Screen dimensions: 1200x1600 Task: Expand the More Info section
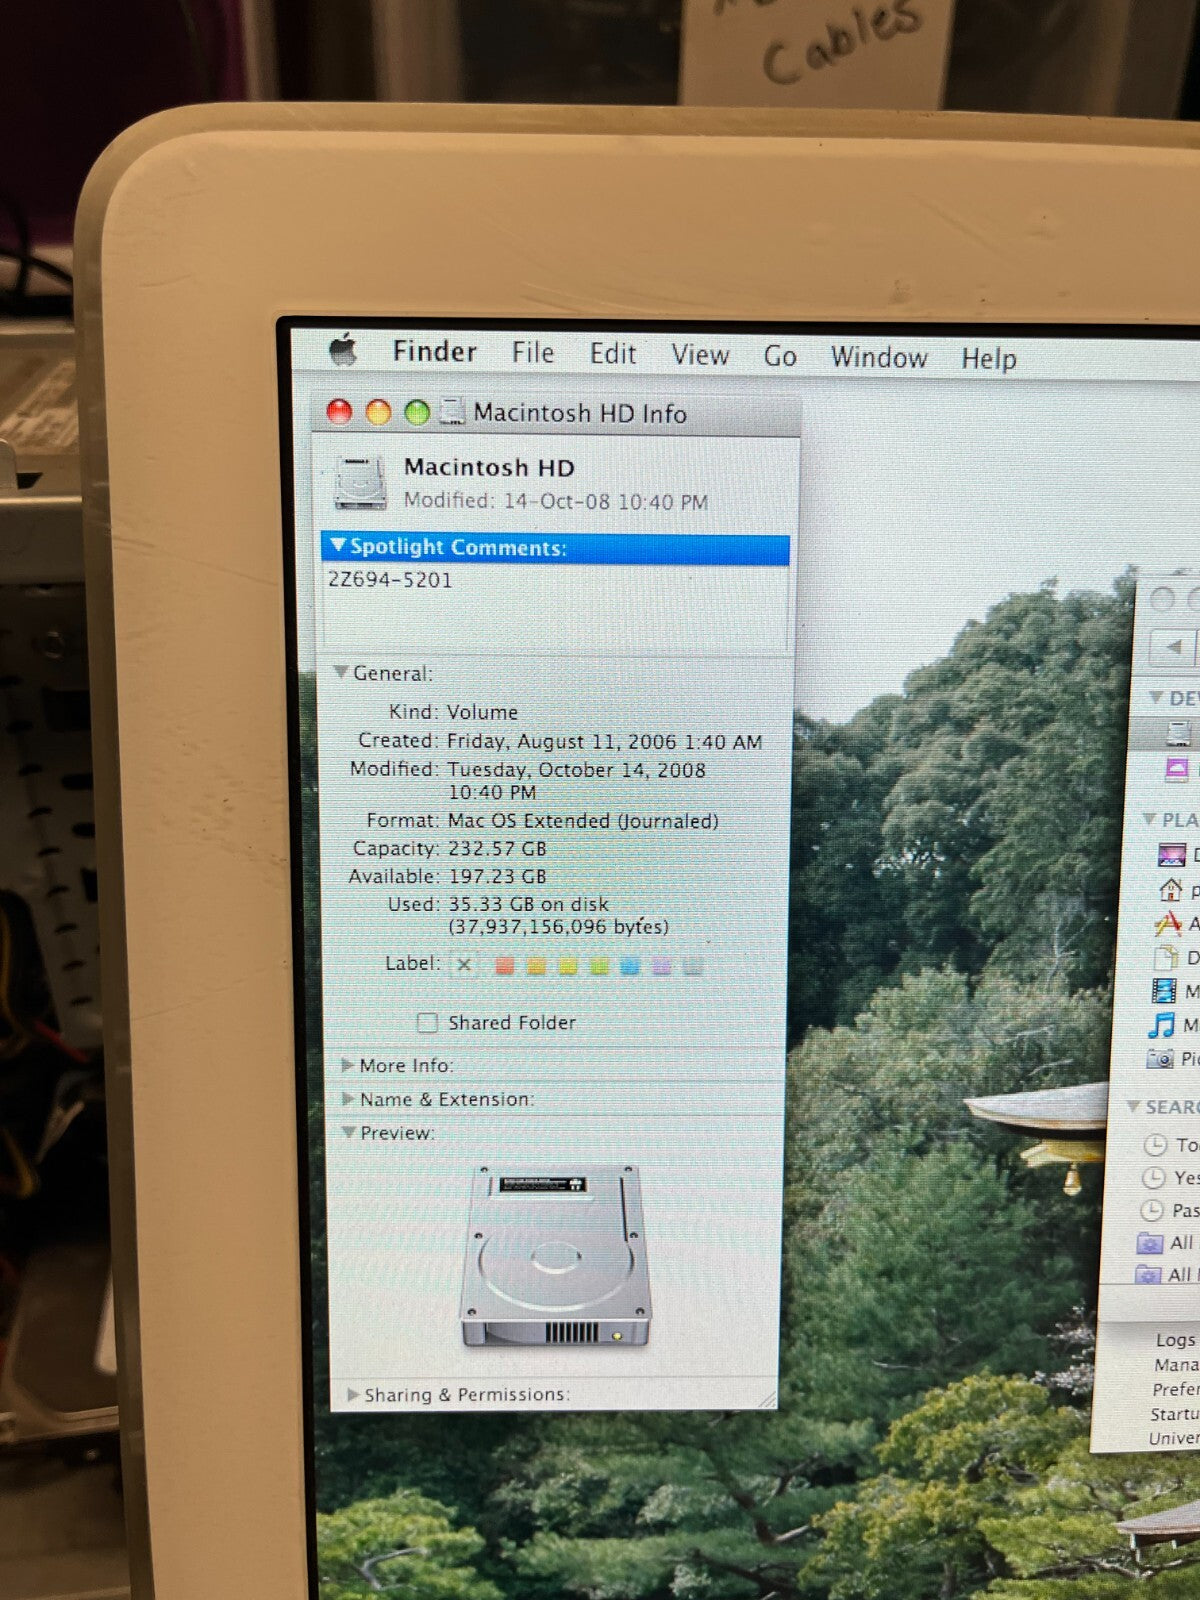pos(347,1065)
